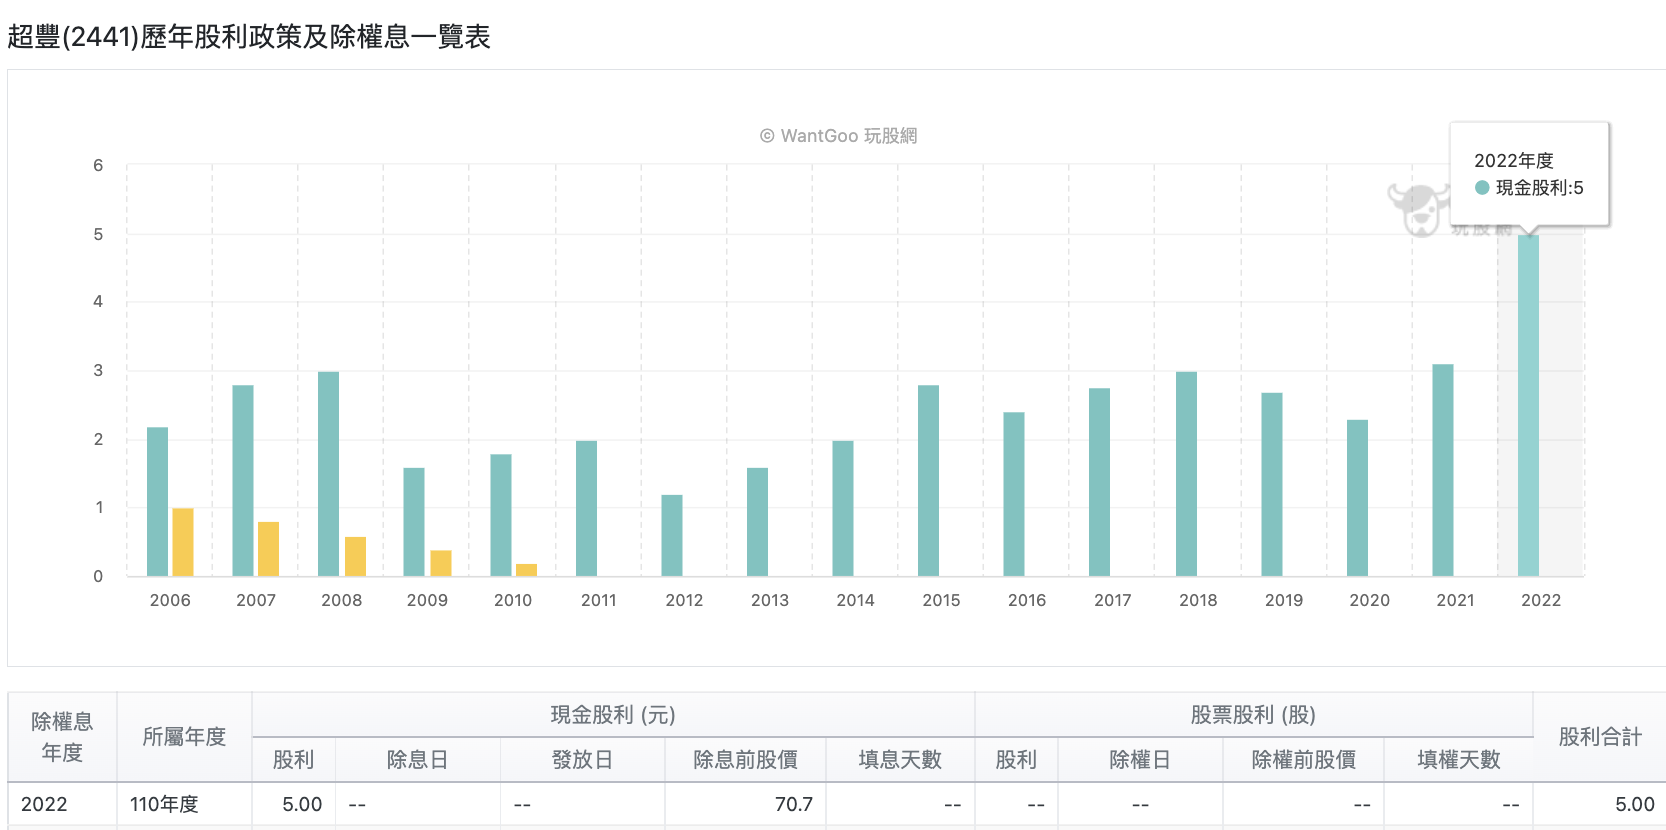
Task: Click the 除權前股價 column header
Action: (x=1303, y=760)
